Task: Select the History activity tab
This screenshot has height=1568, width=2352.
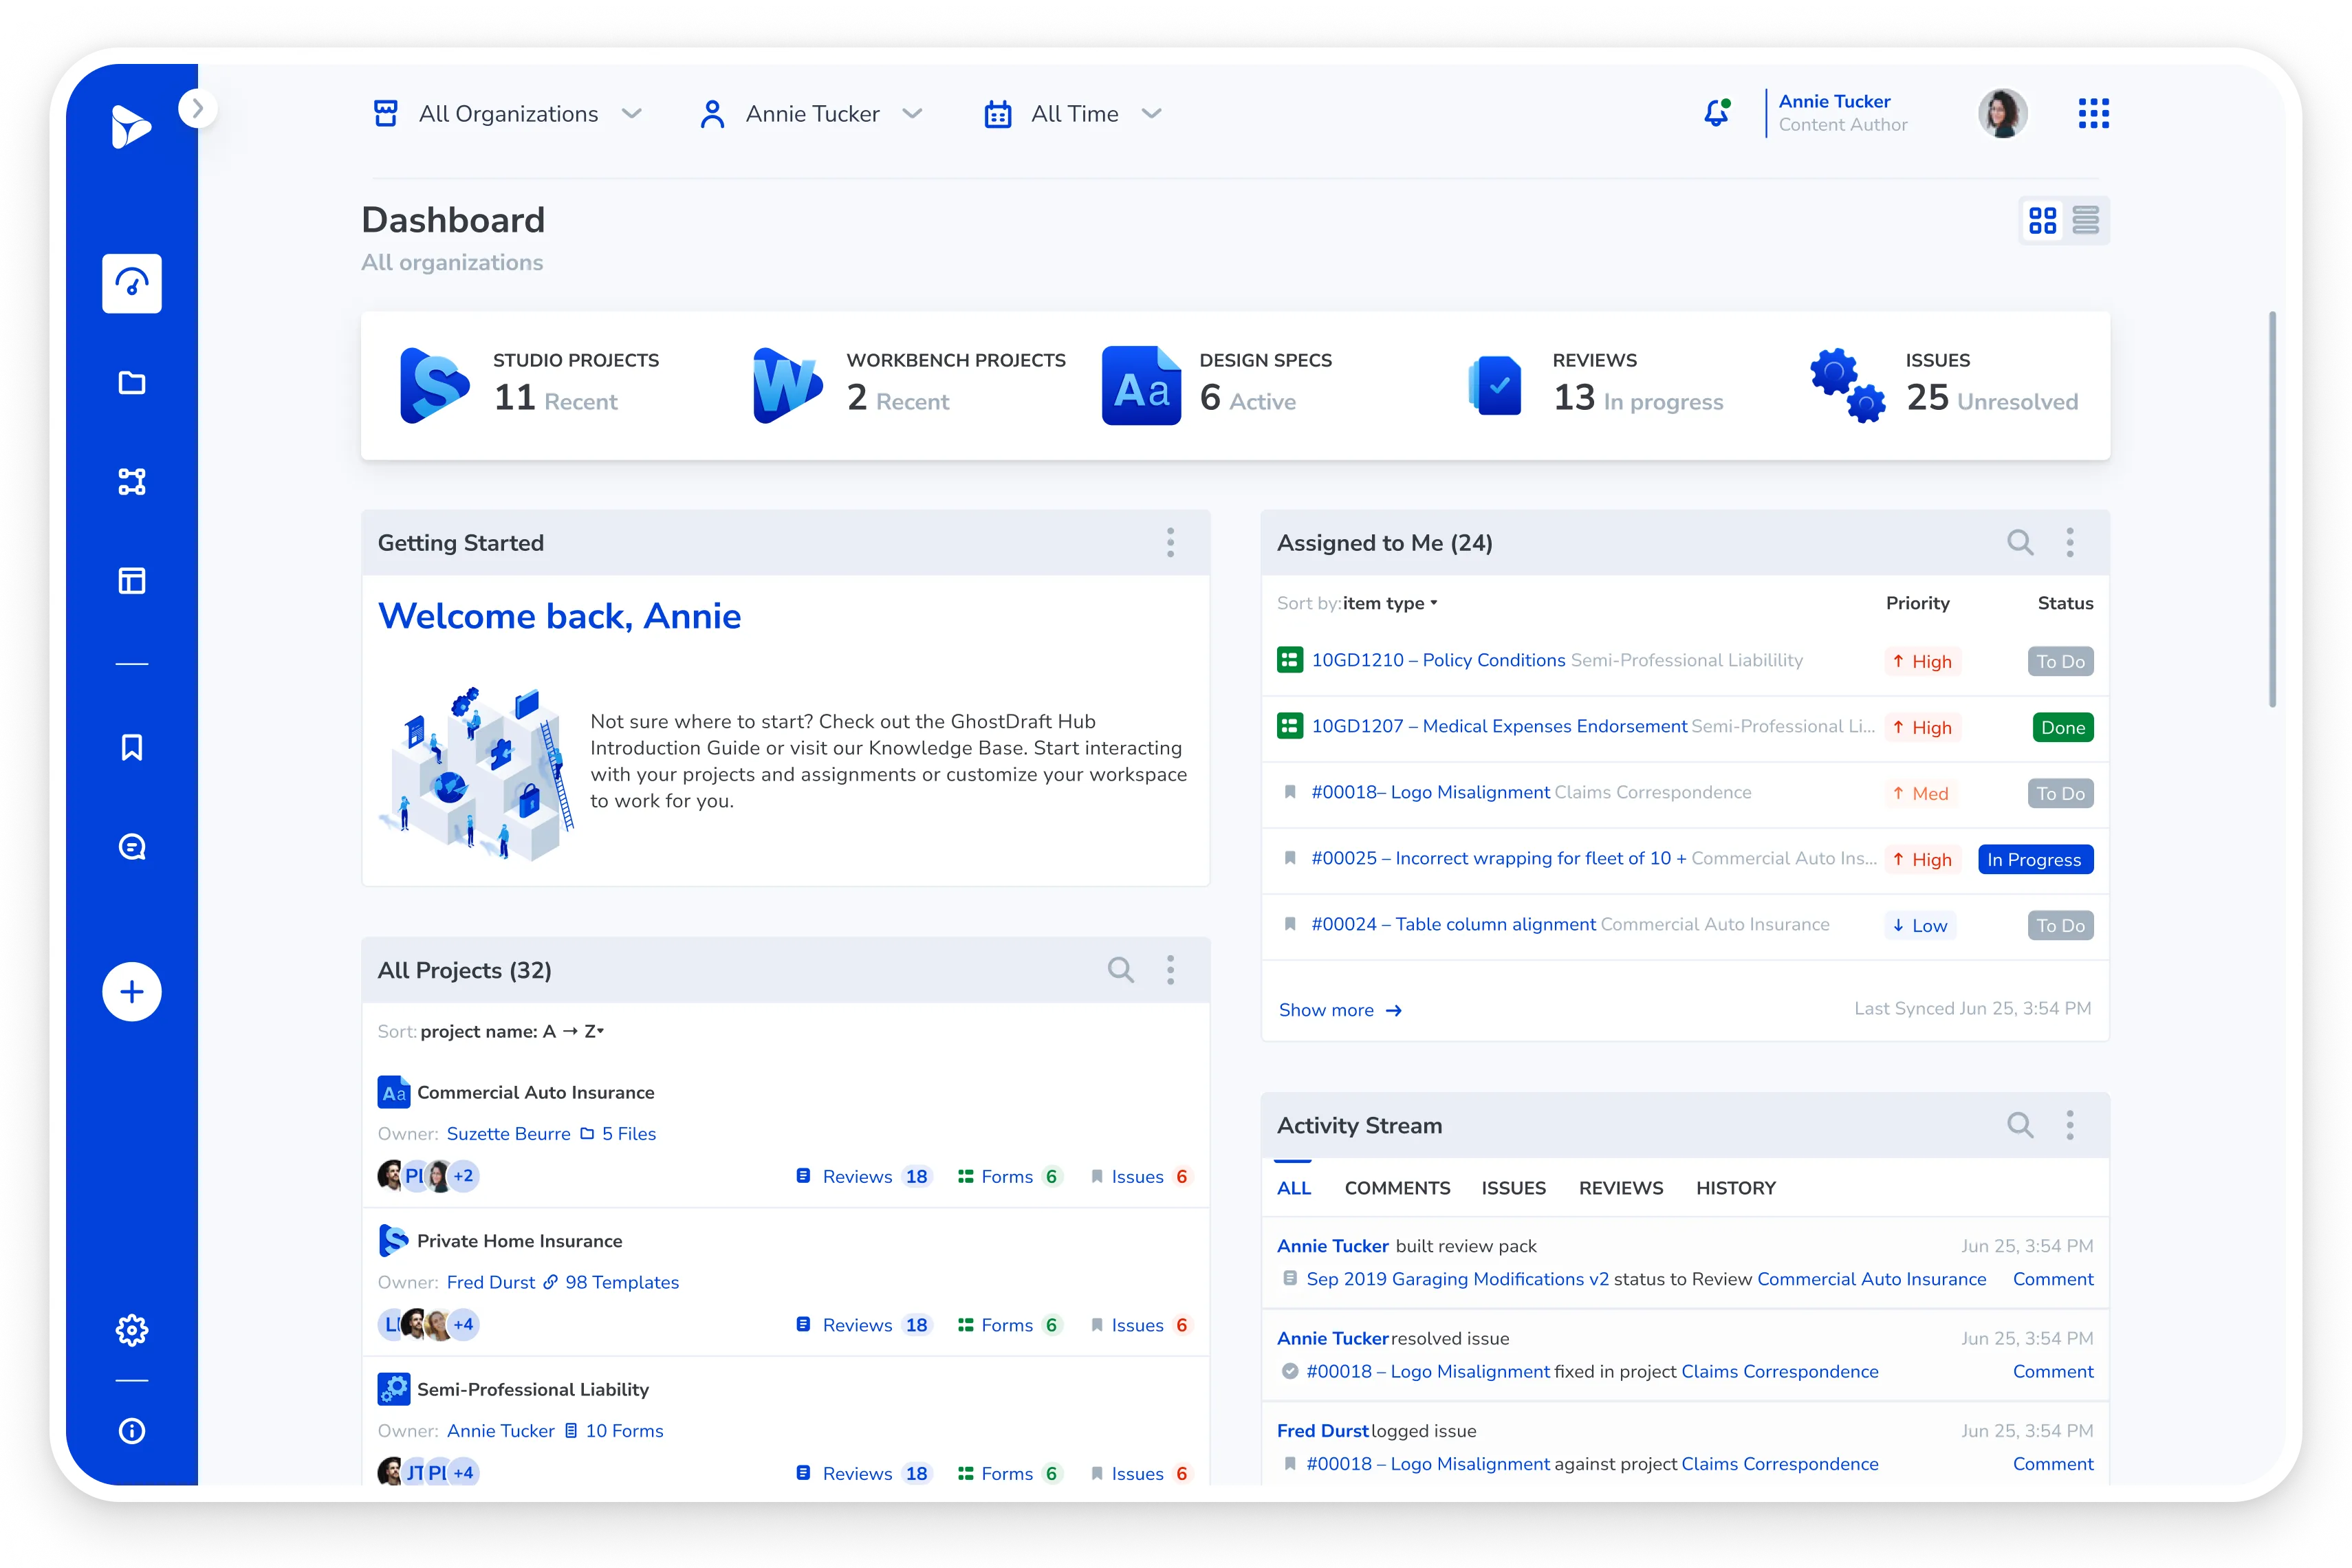Action: (1735, 1188)
